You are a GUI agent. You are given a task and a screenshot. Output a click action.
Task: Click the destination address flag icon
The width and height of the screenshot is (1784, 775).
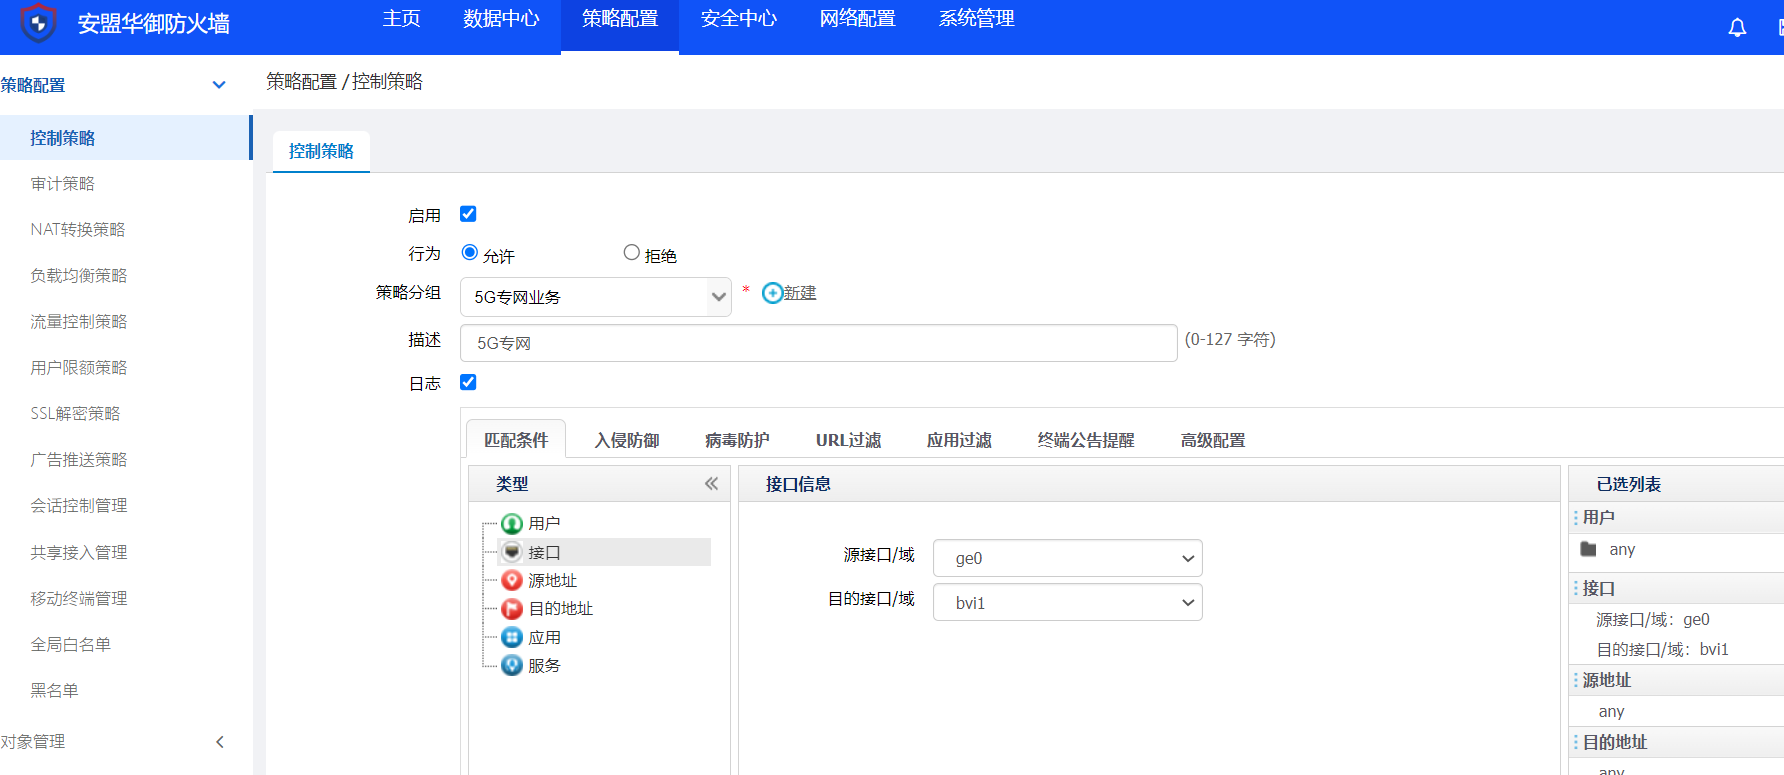pos(512,608)
